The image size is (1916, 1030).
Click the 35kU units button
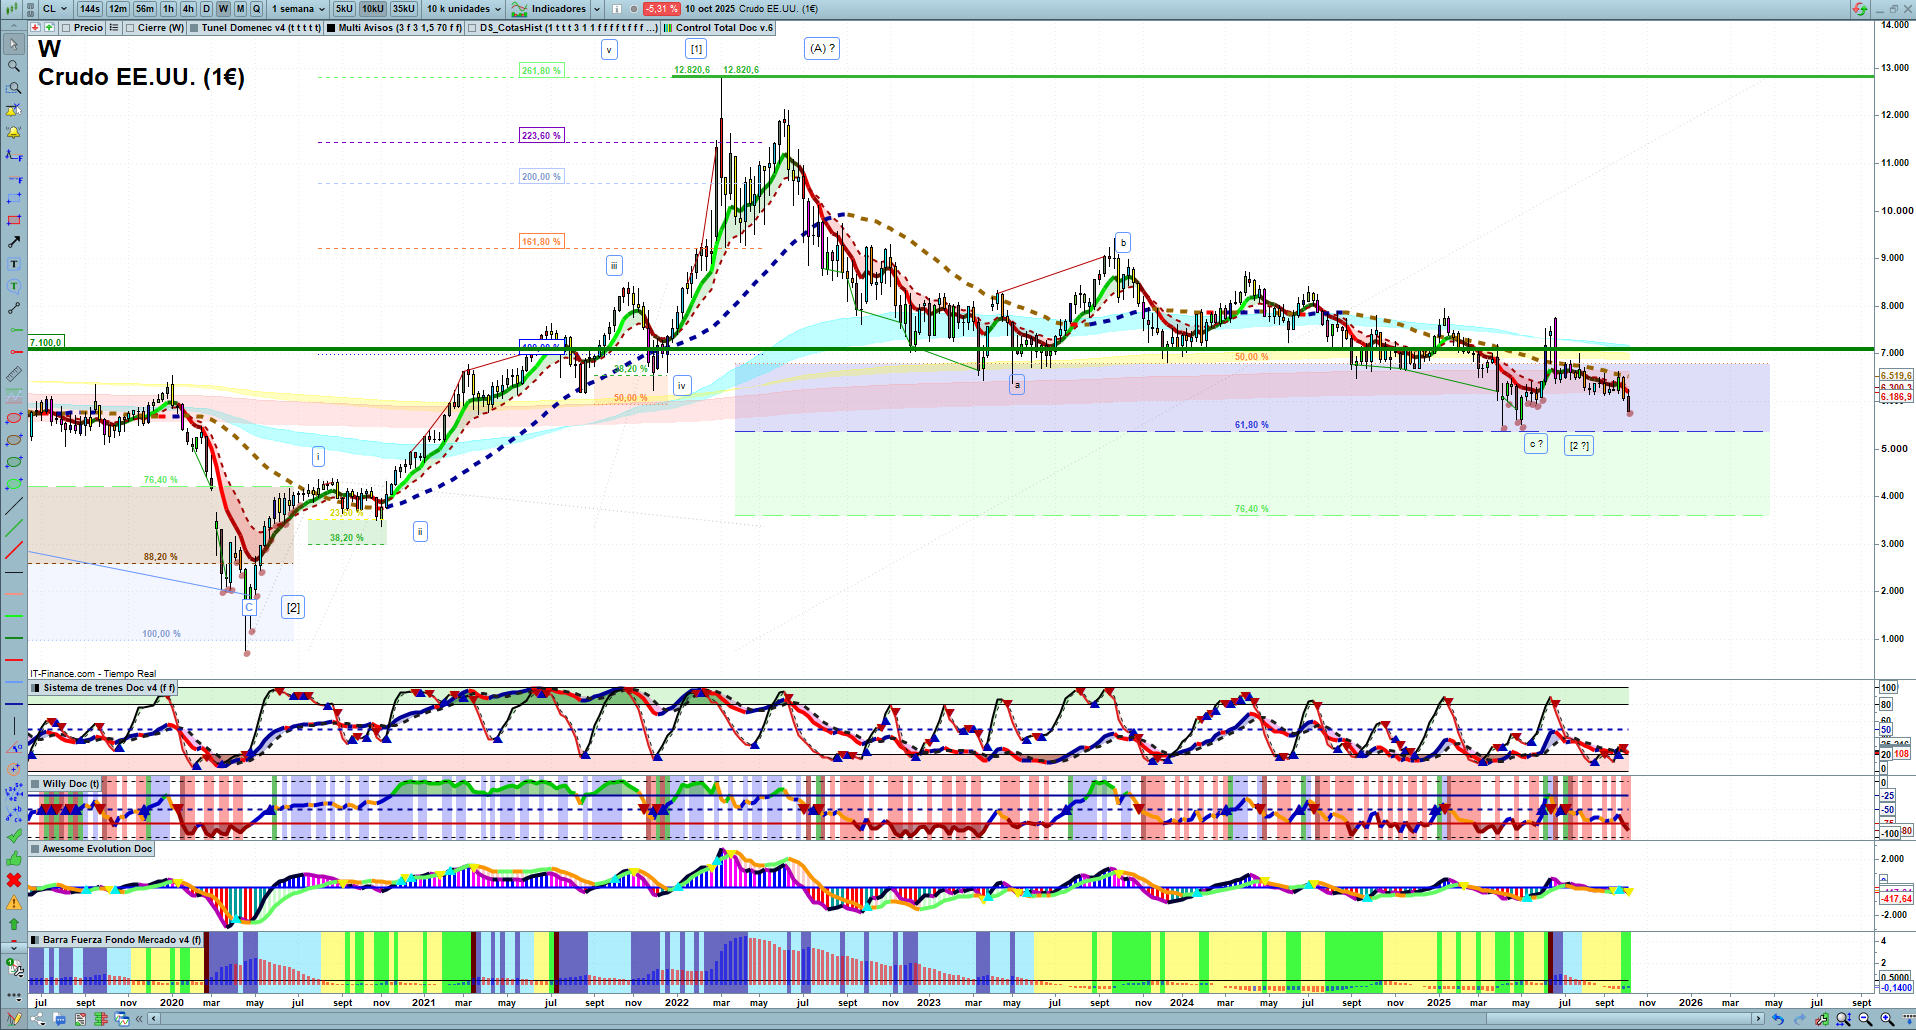[404, 9]
